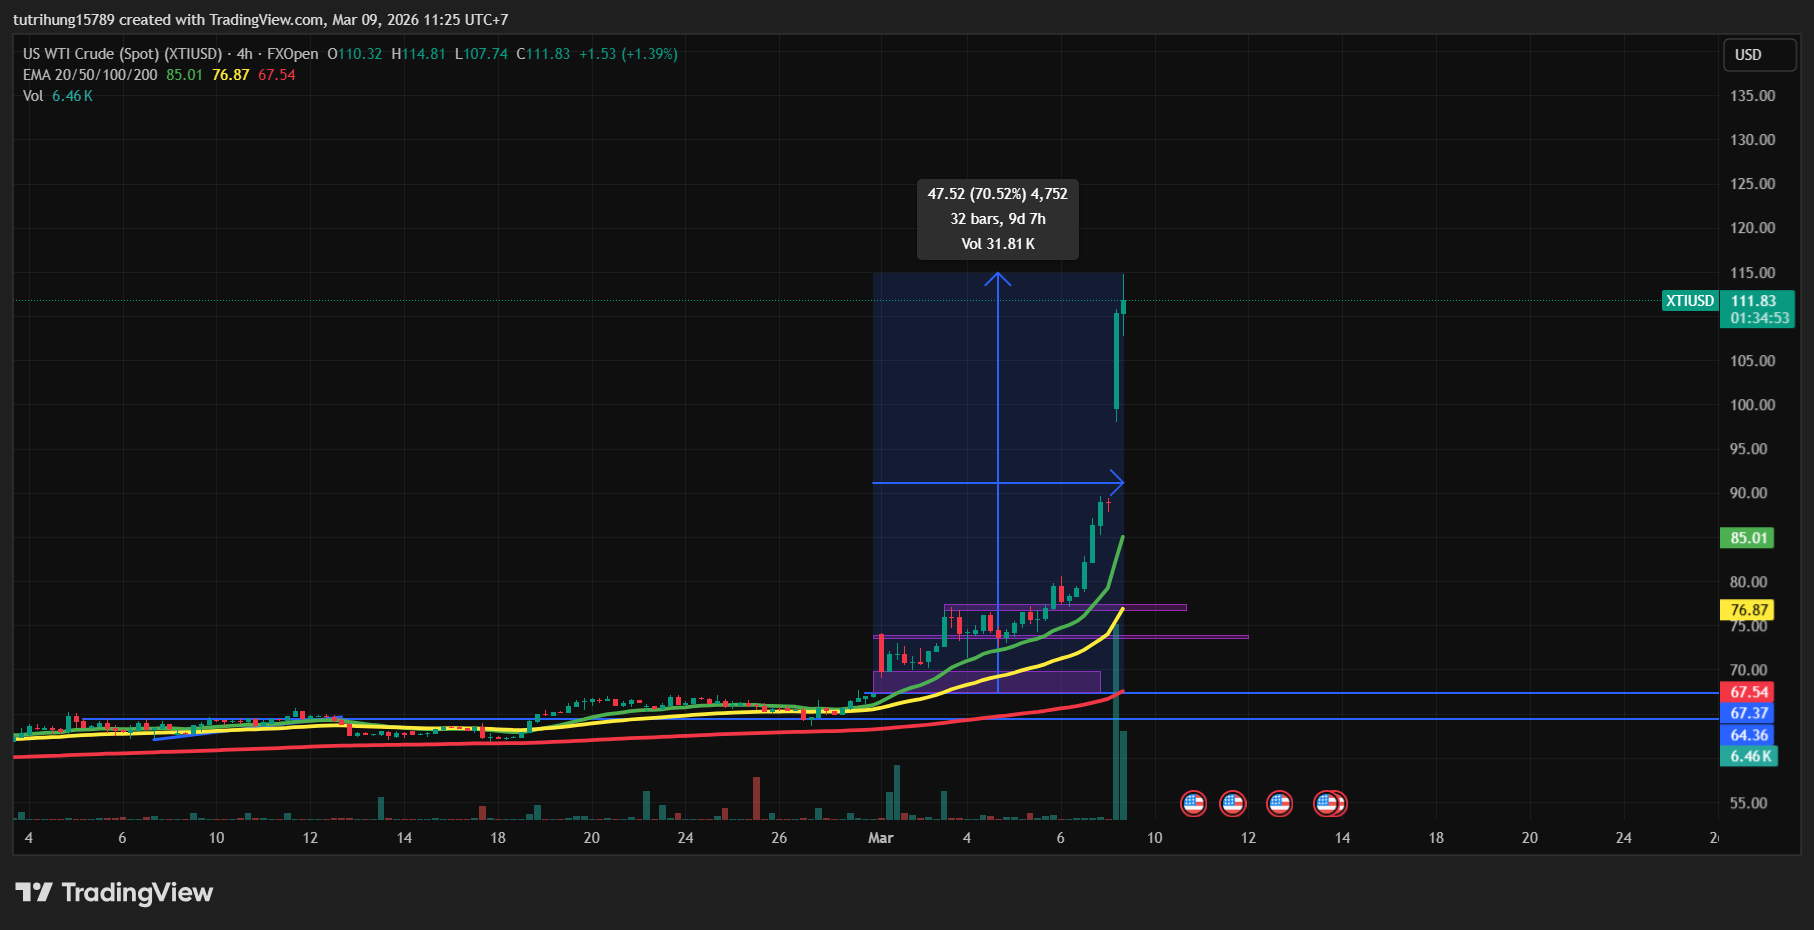
Task: Click the overlapping US flag event icons
Action: pyautogui.click(x=1330, y=803)
